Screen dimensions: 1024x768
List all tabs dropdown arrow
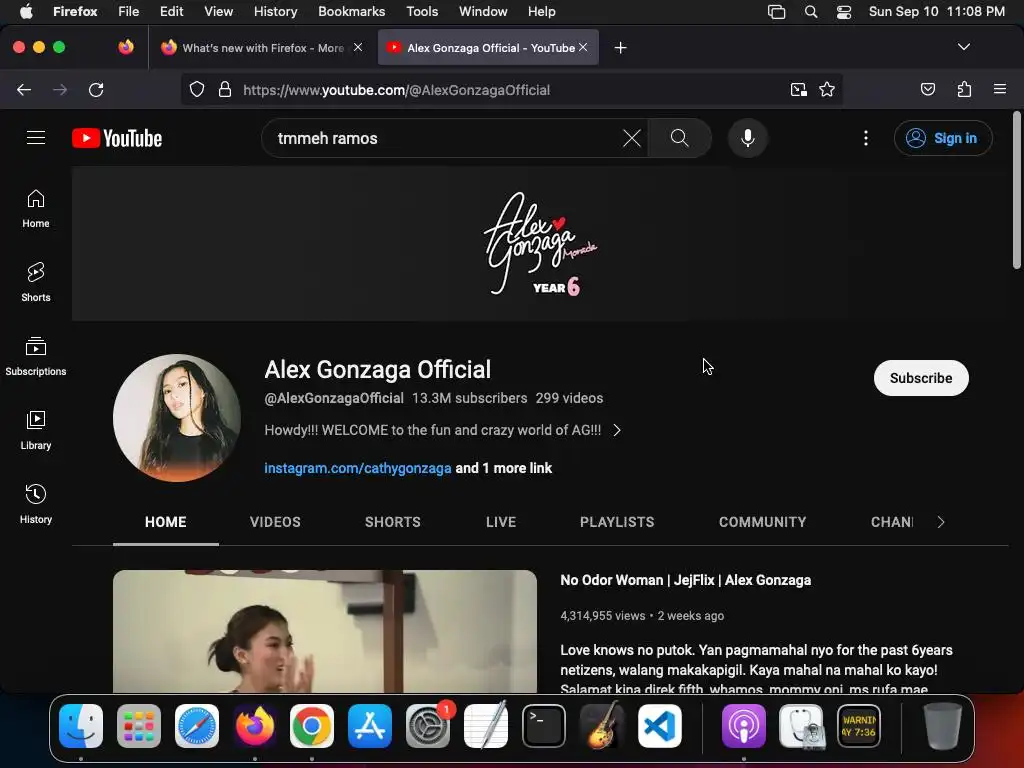963,47
